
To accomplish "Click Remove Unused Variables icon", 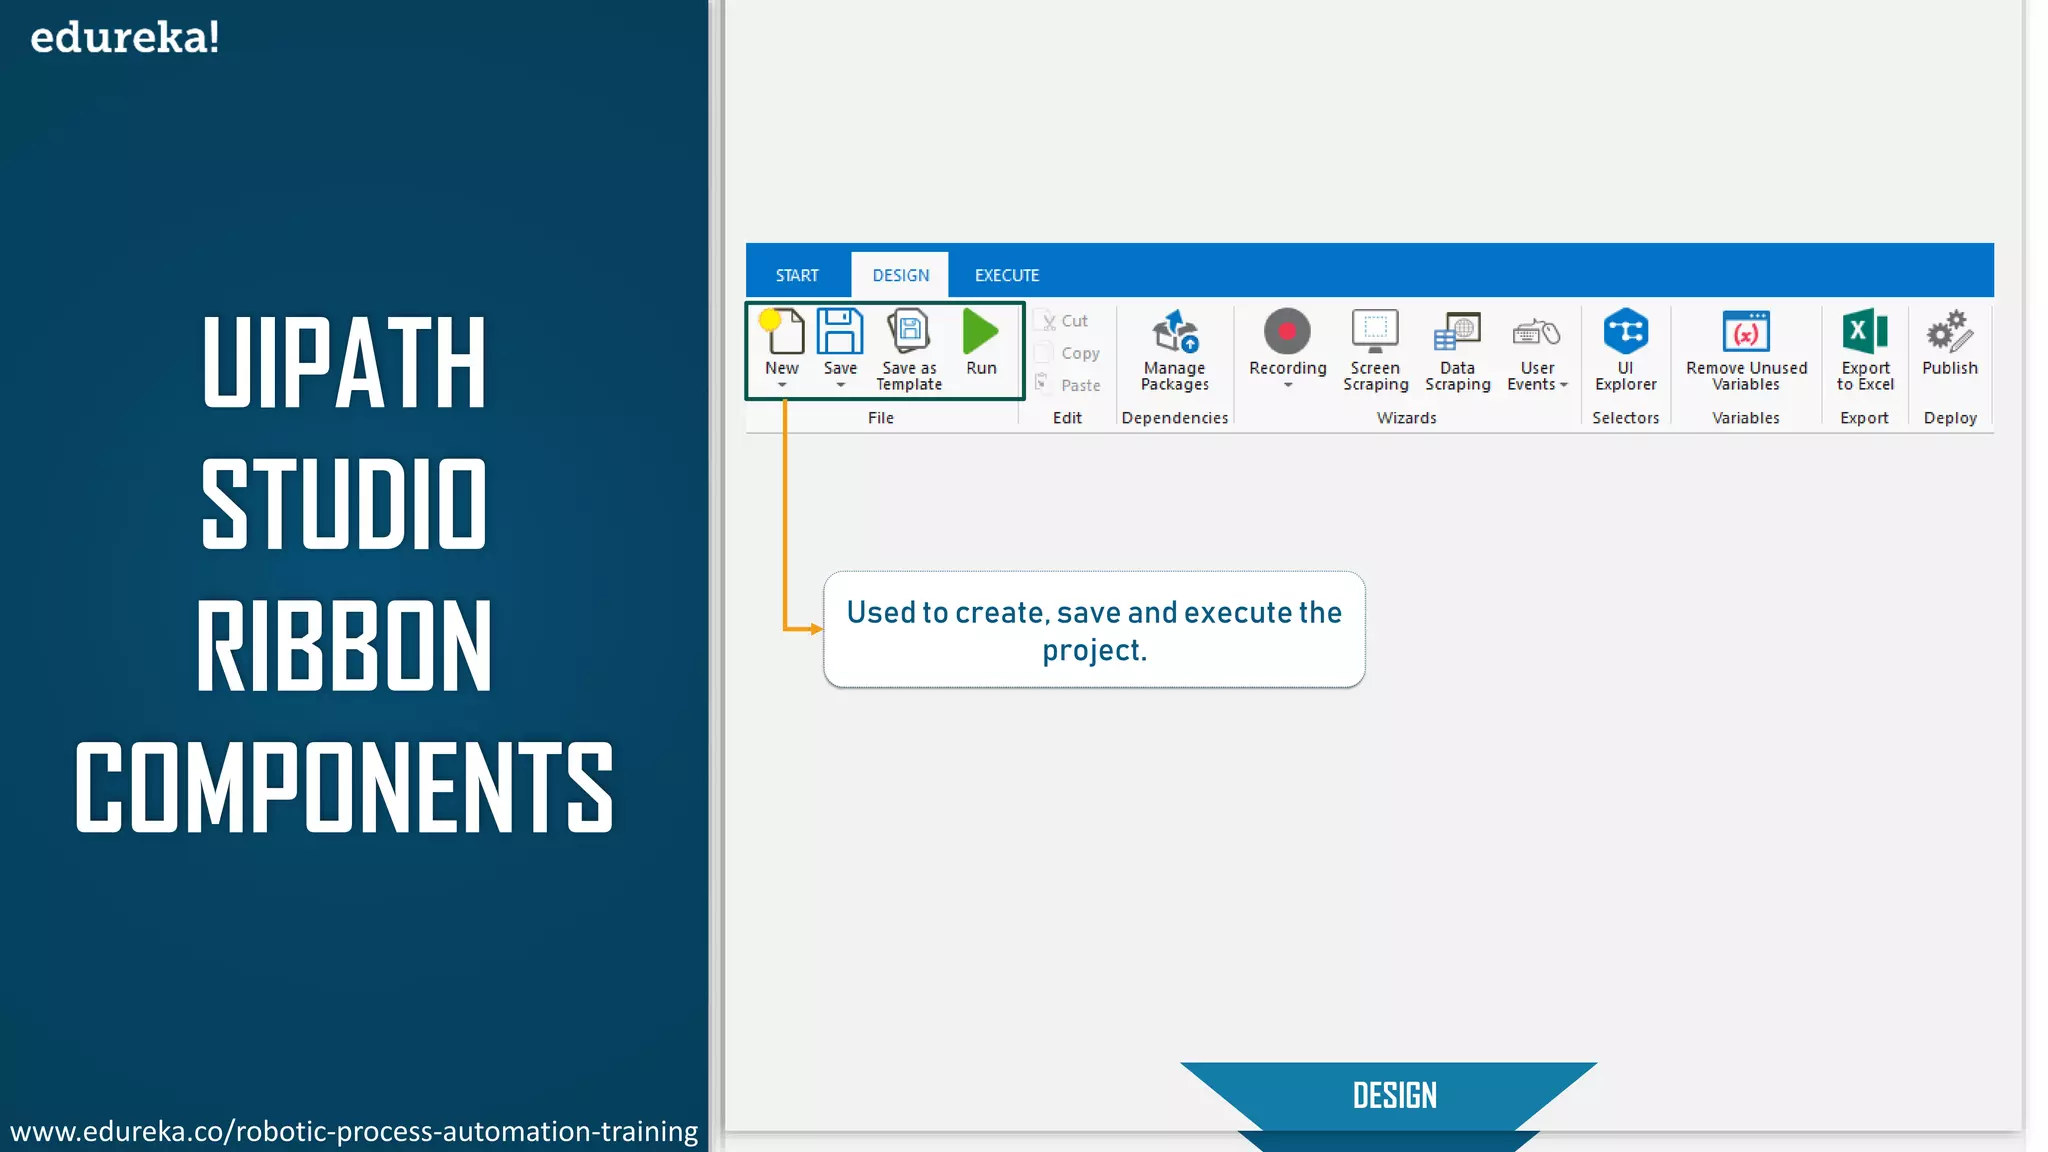I will 1746,331.
